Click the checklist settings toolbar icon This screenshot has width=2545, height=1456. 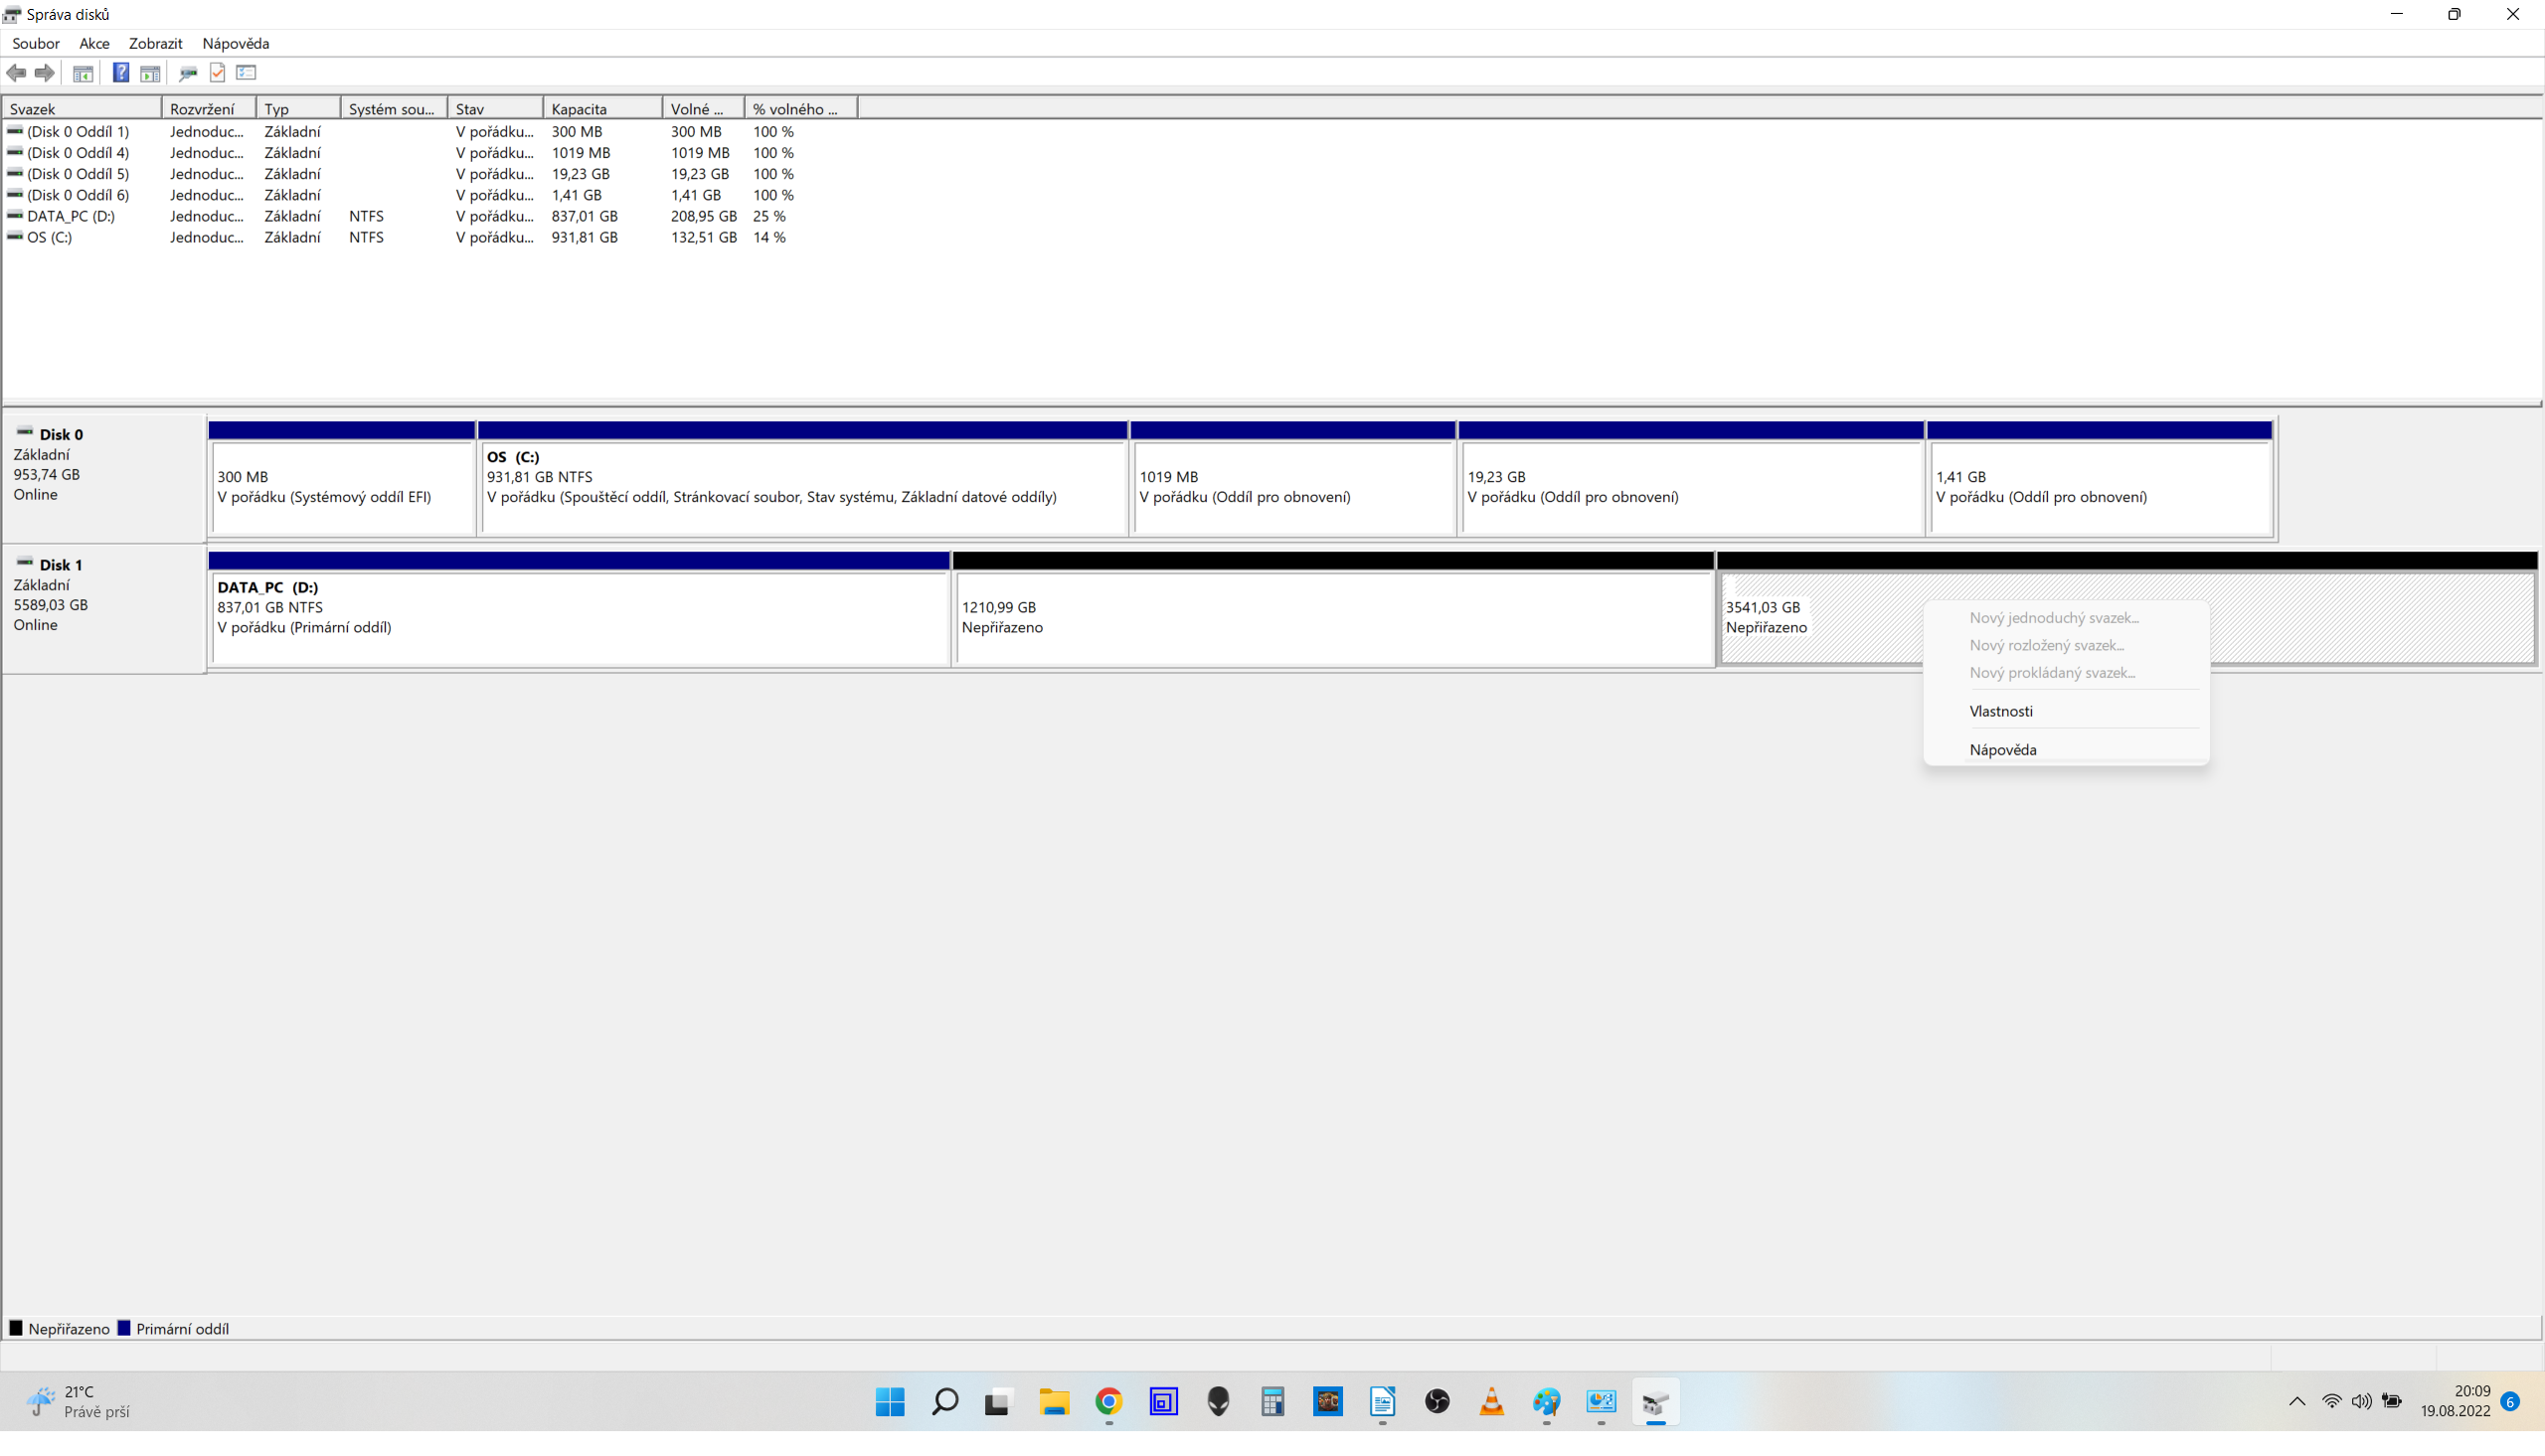coord(246,73)
